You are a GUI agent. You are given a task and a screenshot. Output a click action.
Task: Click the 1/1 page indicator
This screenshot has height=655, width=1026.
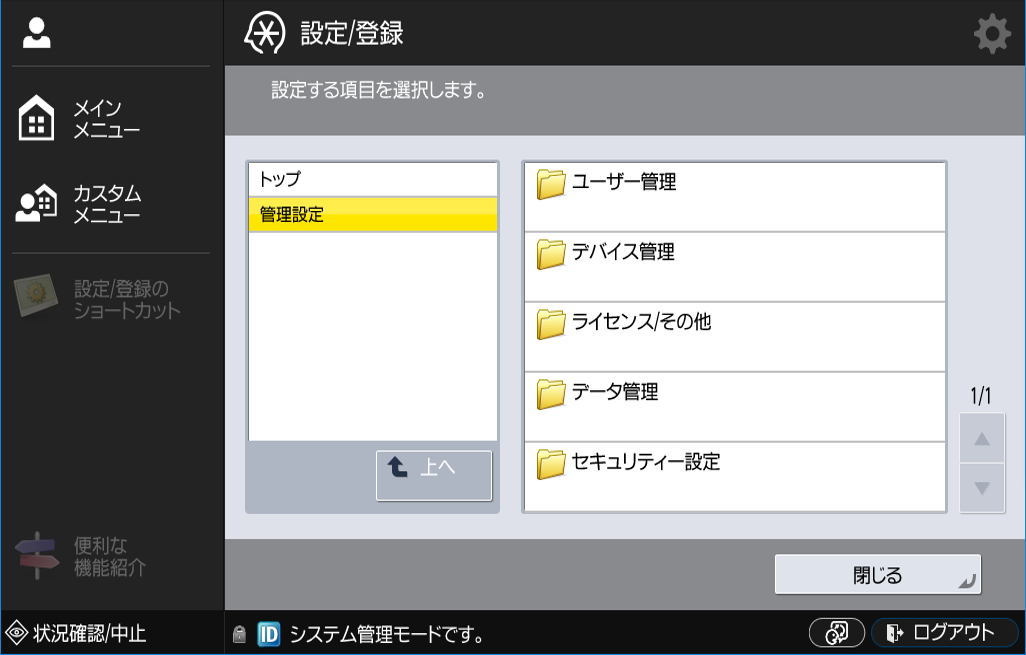980,396
